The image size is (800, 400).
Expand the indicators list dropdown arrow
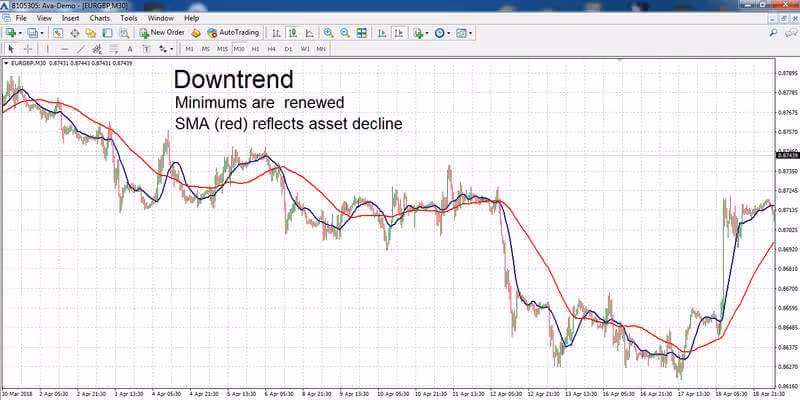pos(427,33)
